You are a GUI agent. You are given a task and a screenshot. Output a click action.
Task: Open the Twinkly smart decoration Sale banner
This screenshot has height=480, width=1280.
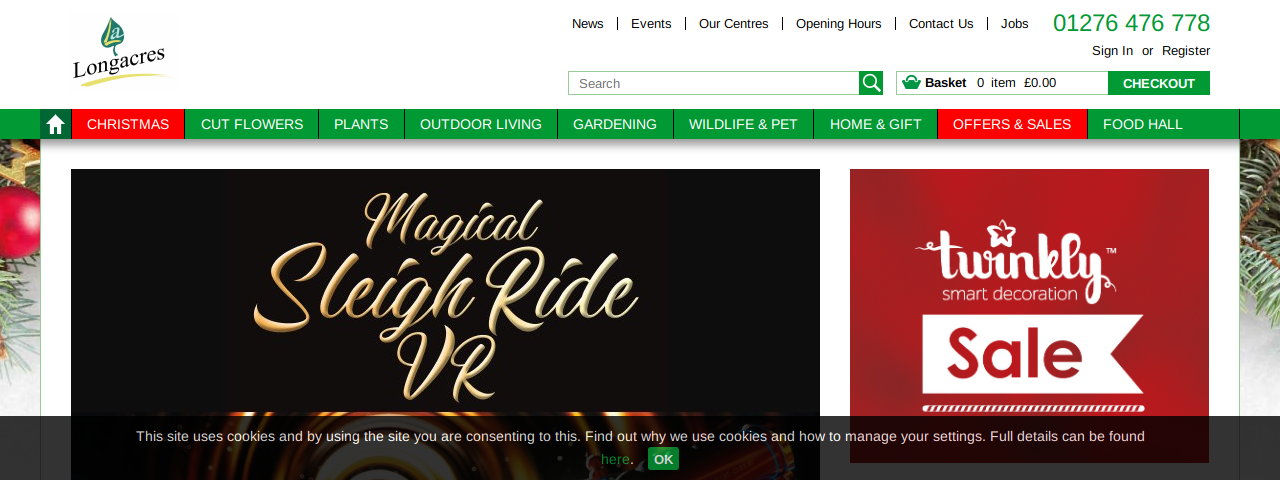pos(1029,316)
